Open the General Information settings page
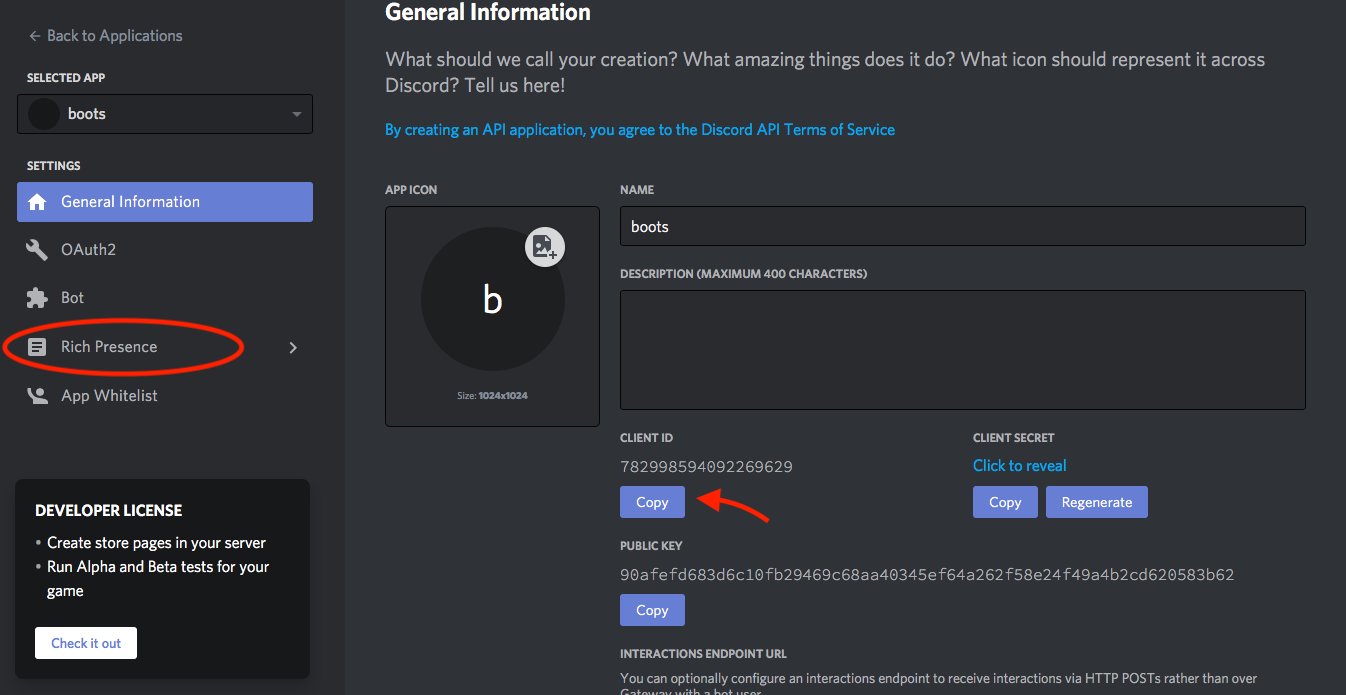Viewport: 1346px width, 695px height. click(x=165, y=202)
